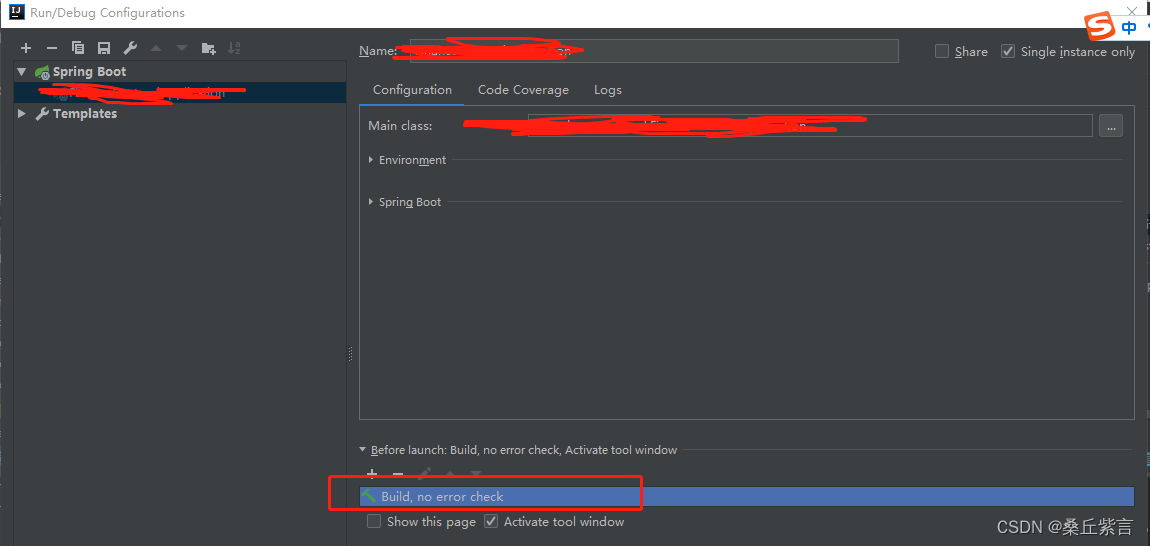
Task: Toggle Chinese input mode indicator
Action: coord(1129,28)
